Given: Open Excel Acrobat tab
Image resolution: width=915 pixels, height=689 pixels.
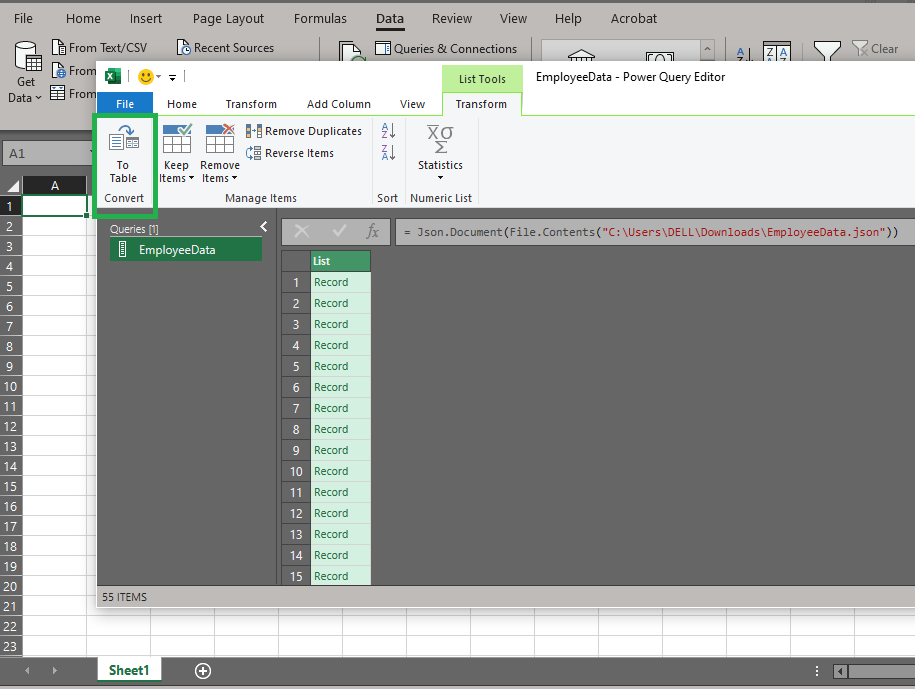Looking at the screenshot, I should (634, 19).
